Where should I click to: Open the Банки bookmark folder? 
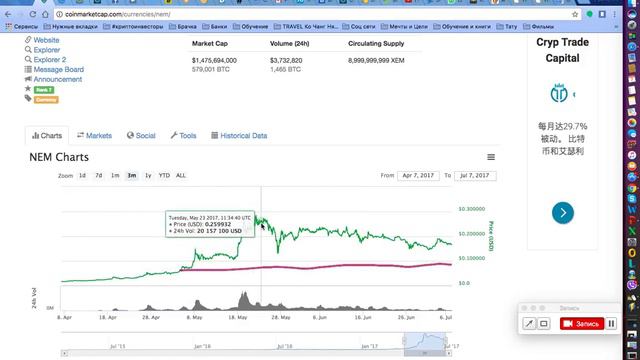coord(215,27)
